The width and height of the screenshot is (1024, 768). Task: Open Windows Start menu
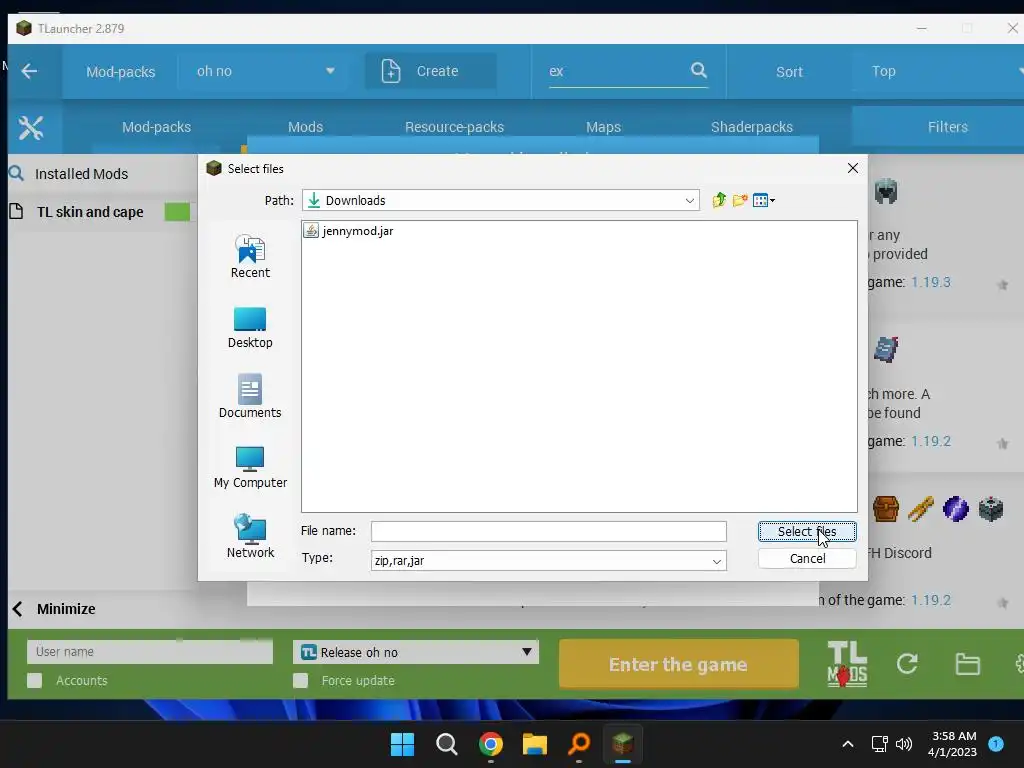coord(402,744)
